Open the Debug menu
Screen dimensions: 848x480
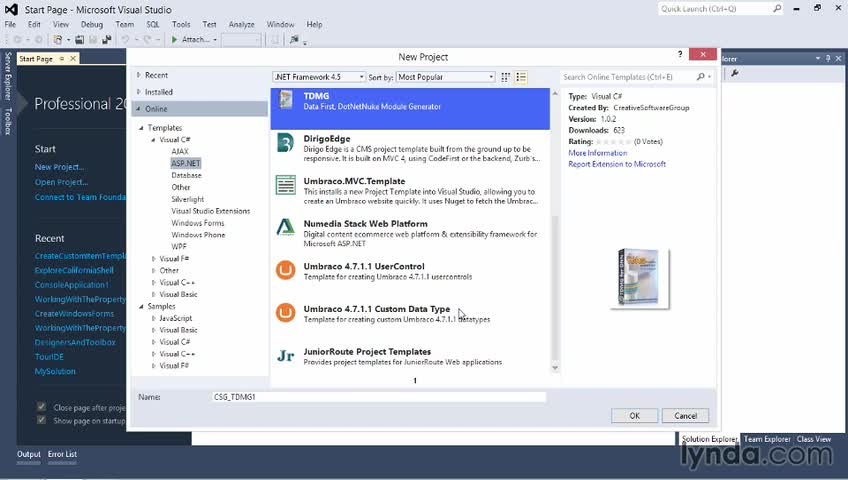point(91,24)
